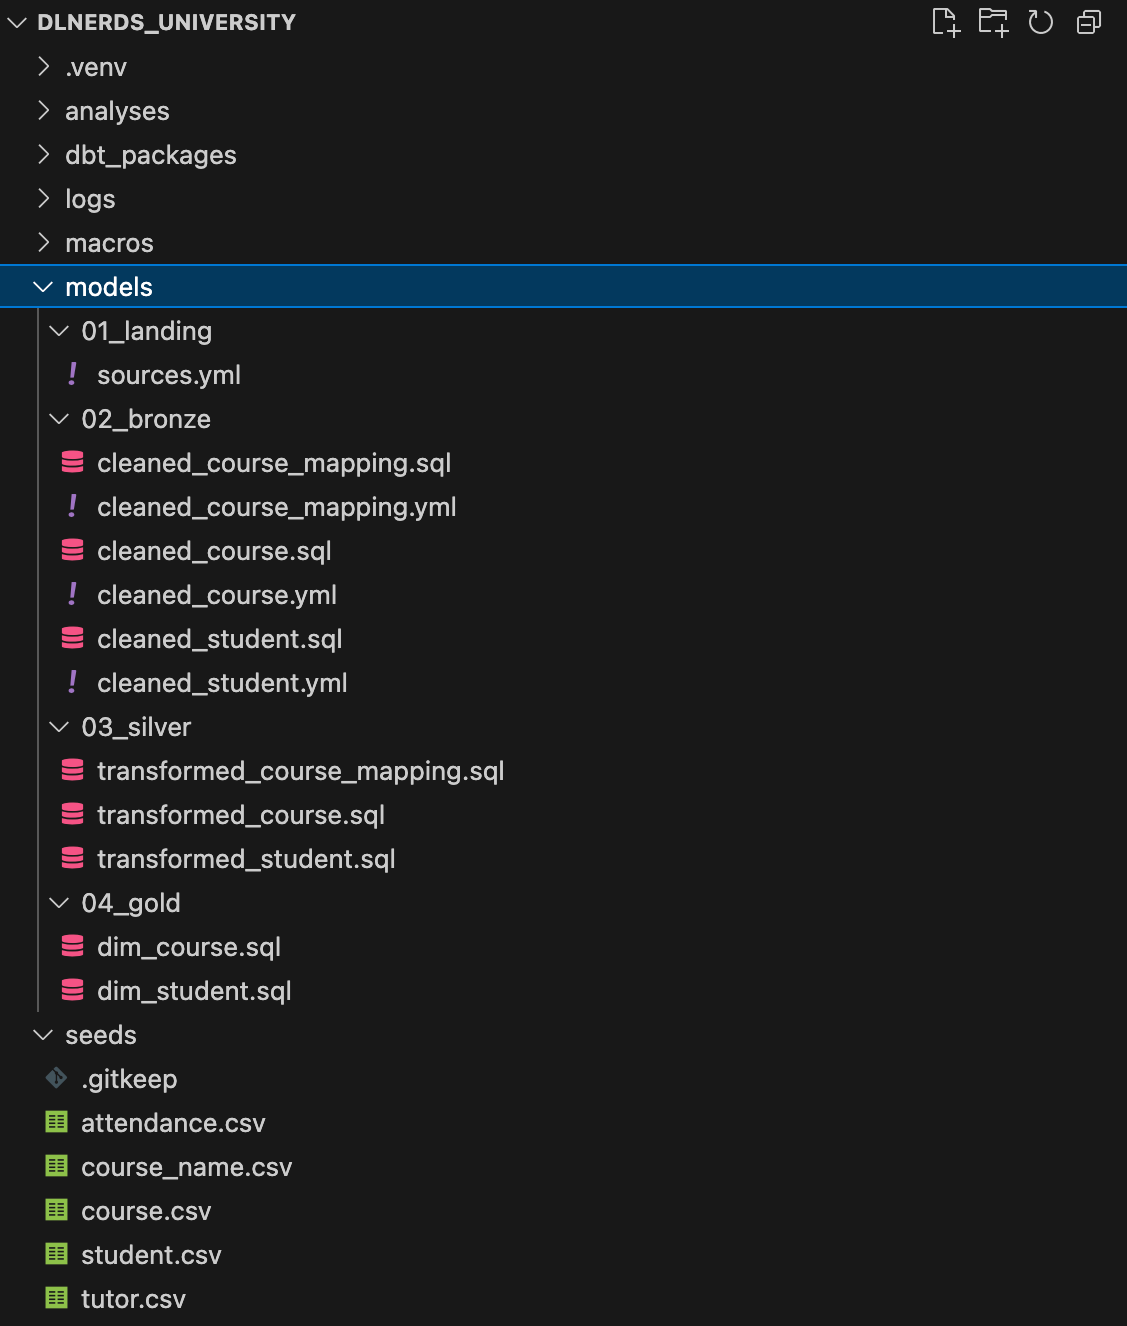Screen dimensions: 1127x1326
Task: Click the New Folder icon
Action: (x=993, y=22)
